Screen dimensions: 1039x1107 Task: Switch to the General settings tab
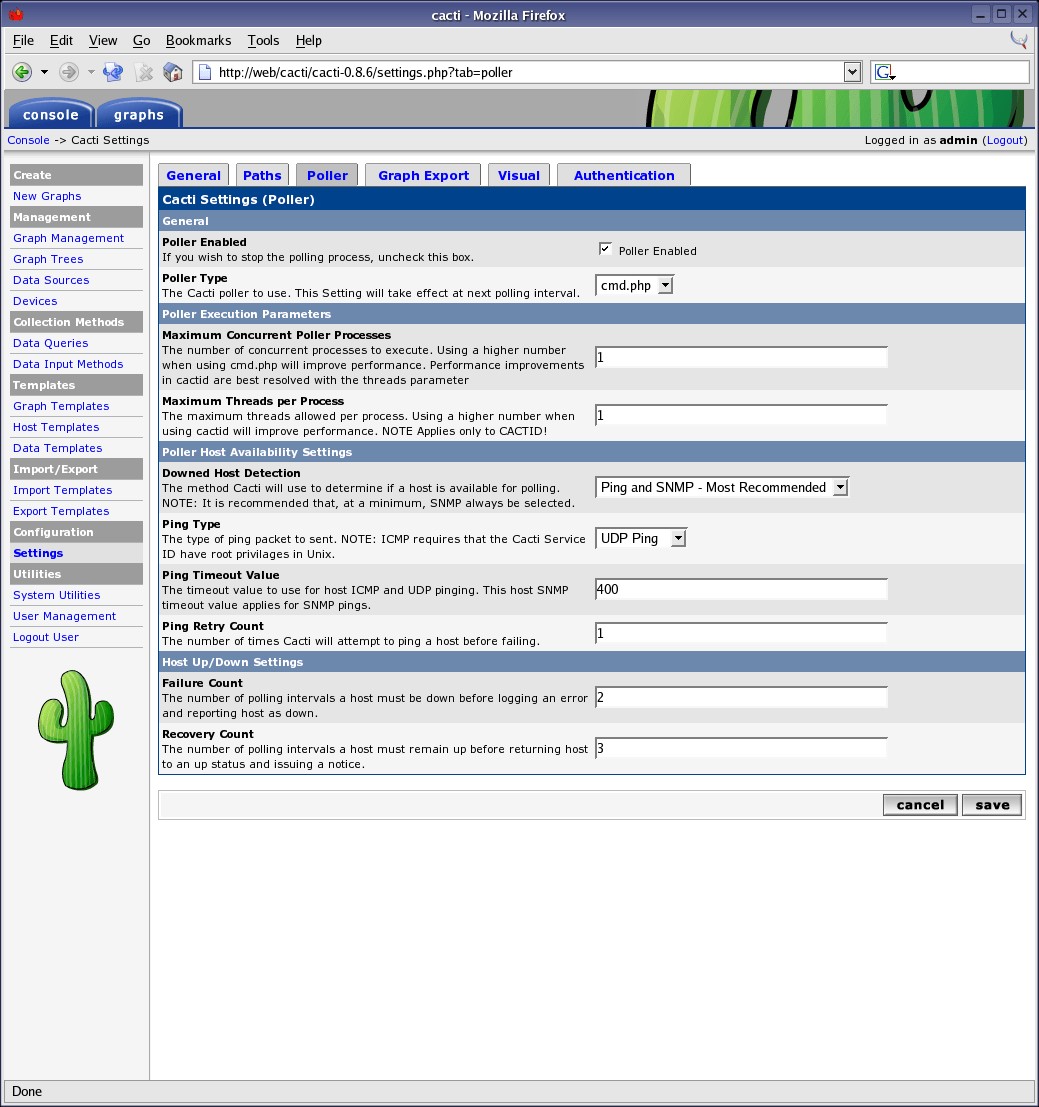193,175
